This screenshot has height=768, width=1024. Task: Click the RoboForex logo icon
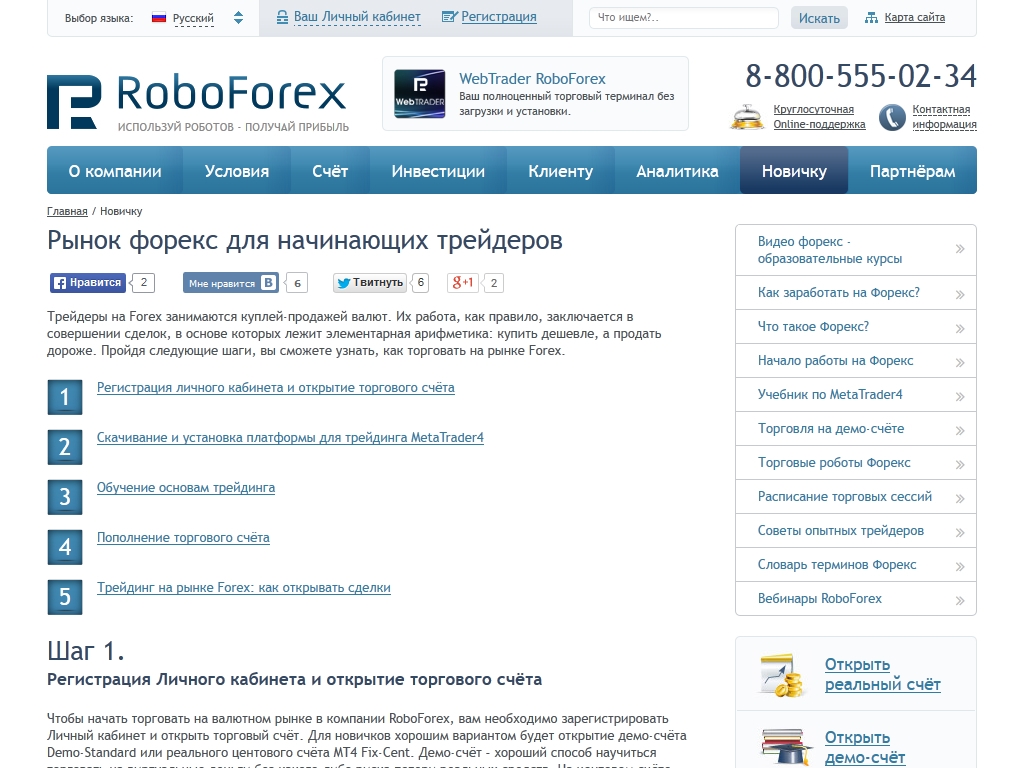pos(73,101)
